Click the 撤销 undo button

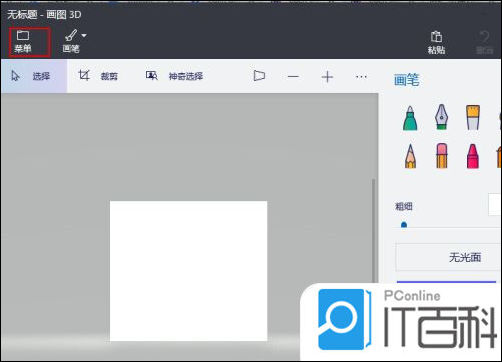(x=484, y=42)
